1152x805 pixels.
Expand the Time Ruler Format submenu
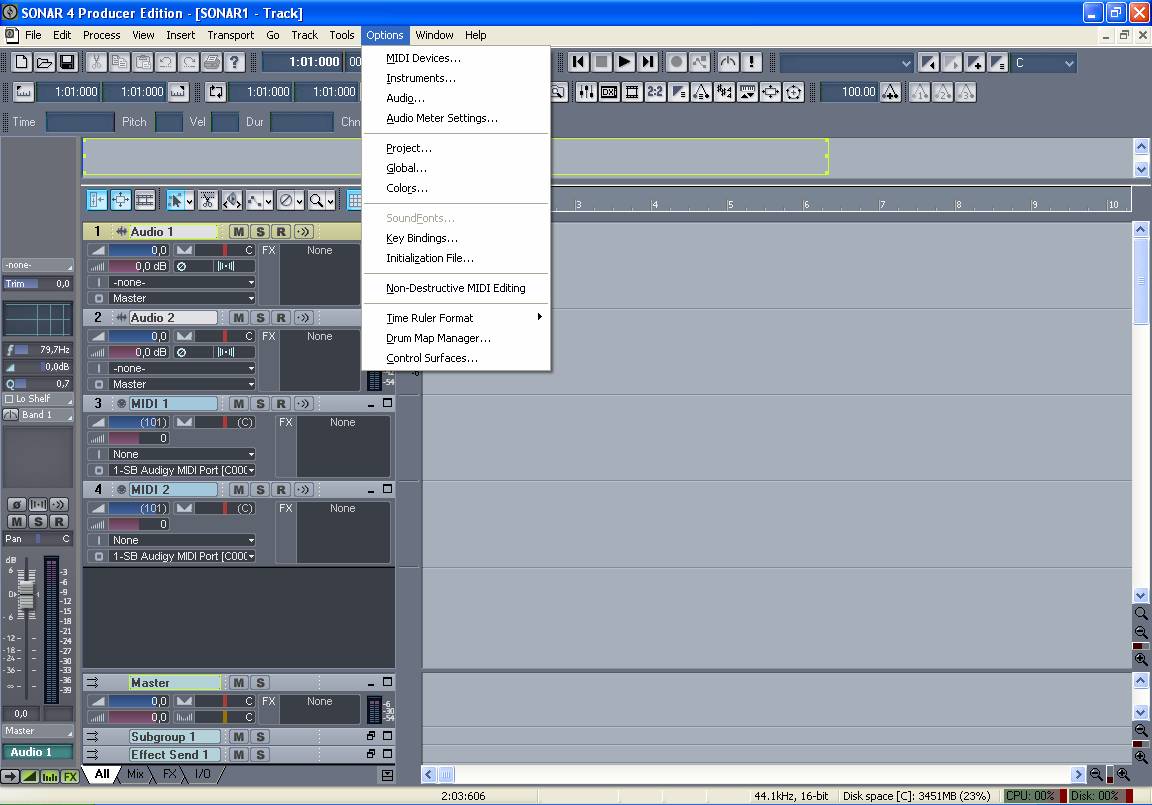coord(456,318)
